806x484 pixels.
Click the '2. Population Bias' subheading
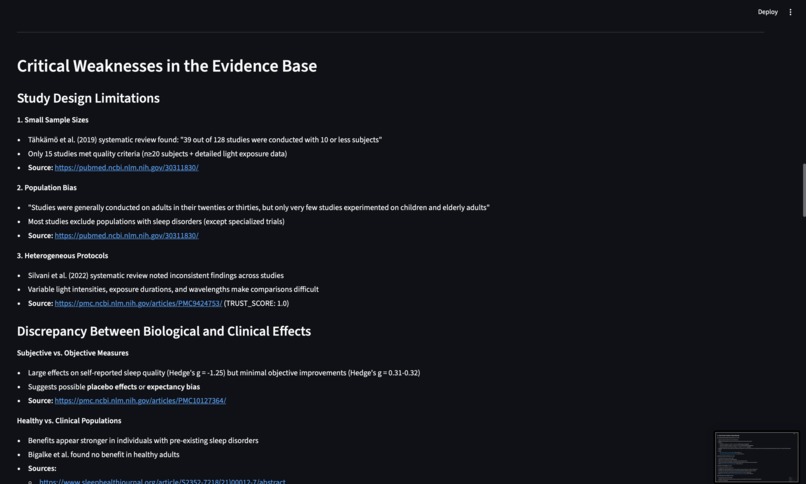click(47, 188)
